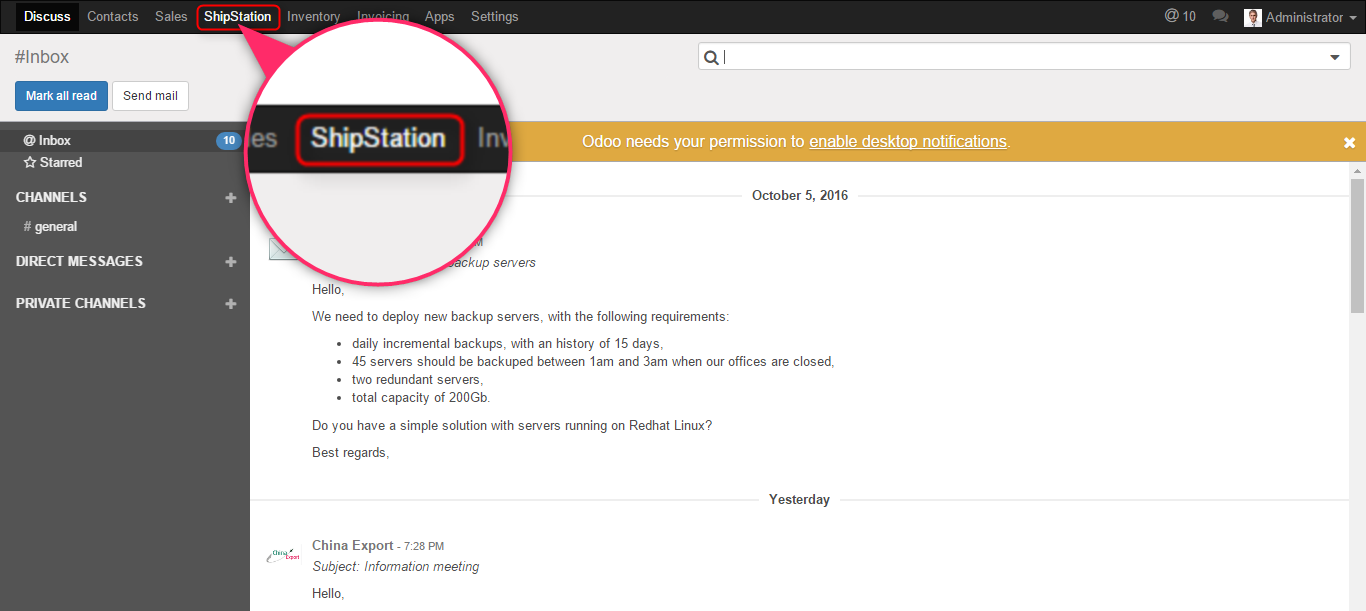Click China Export sender avatar
The image size is (1366, 611).
(x=284, y=555)
